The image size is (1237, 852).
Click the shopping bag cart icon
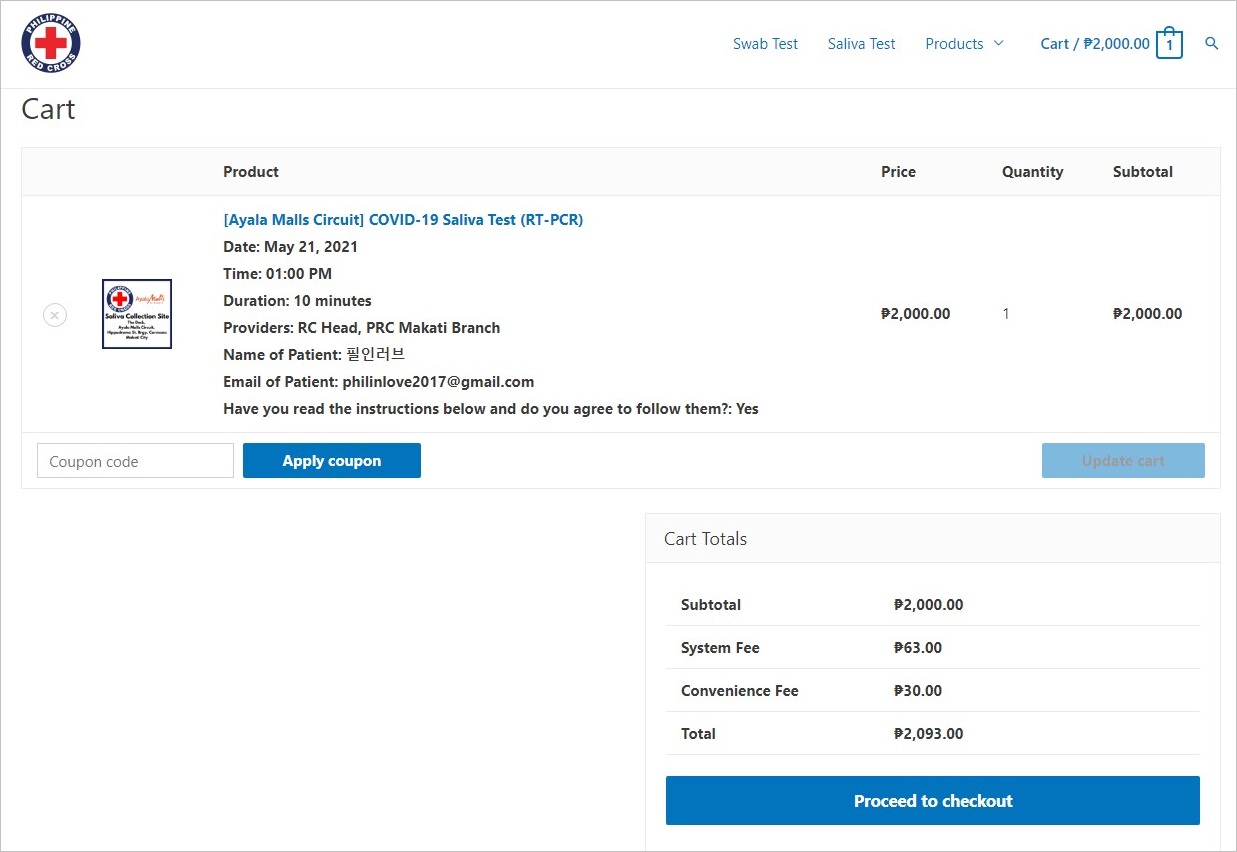1169,44
